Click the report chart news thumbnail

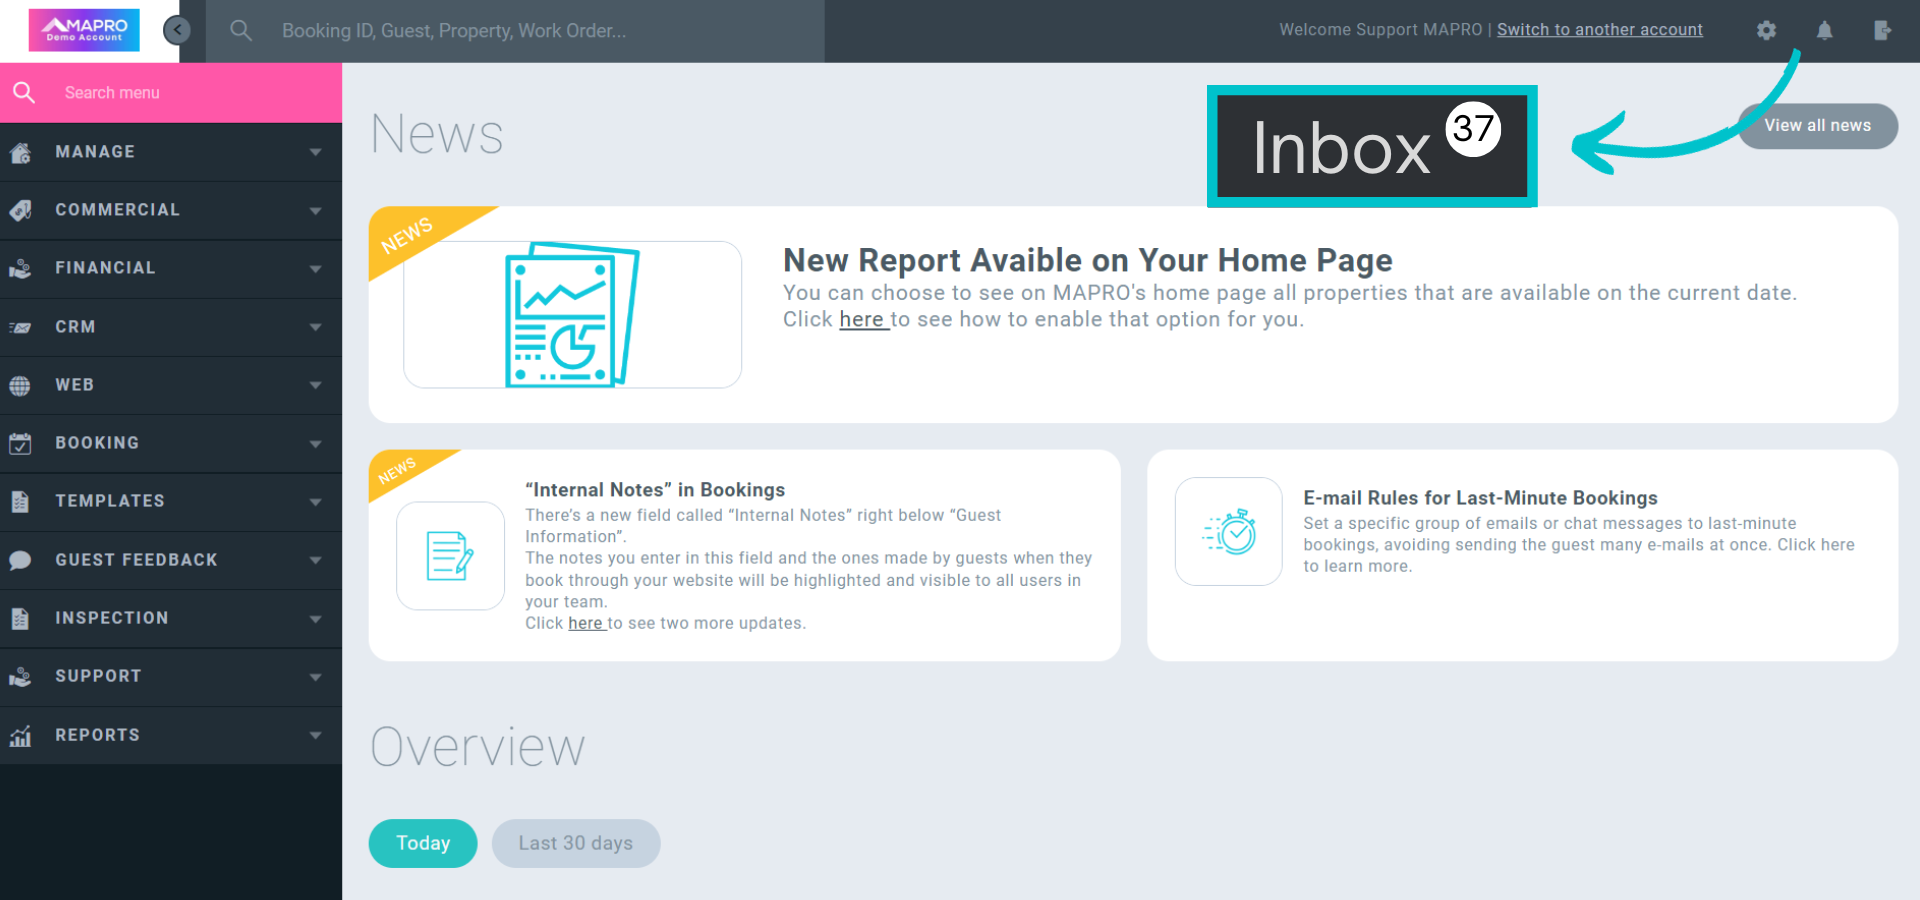coord(572,314)
